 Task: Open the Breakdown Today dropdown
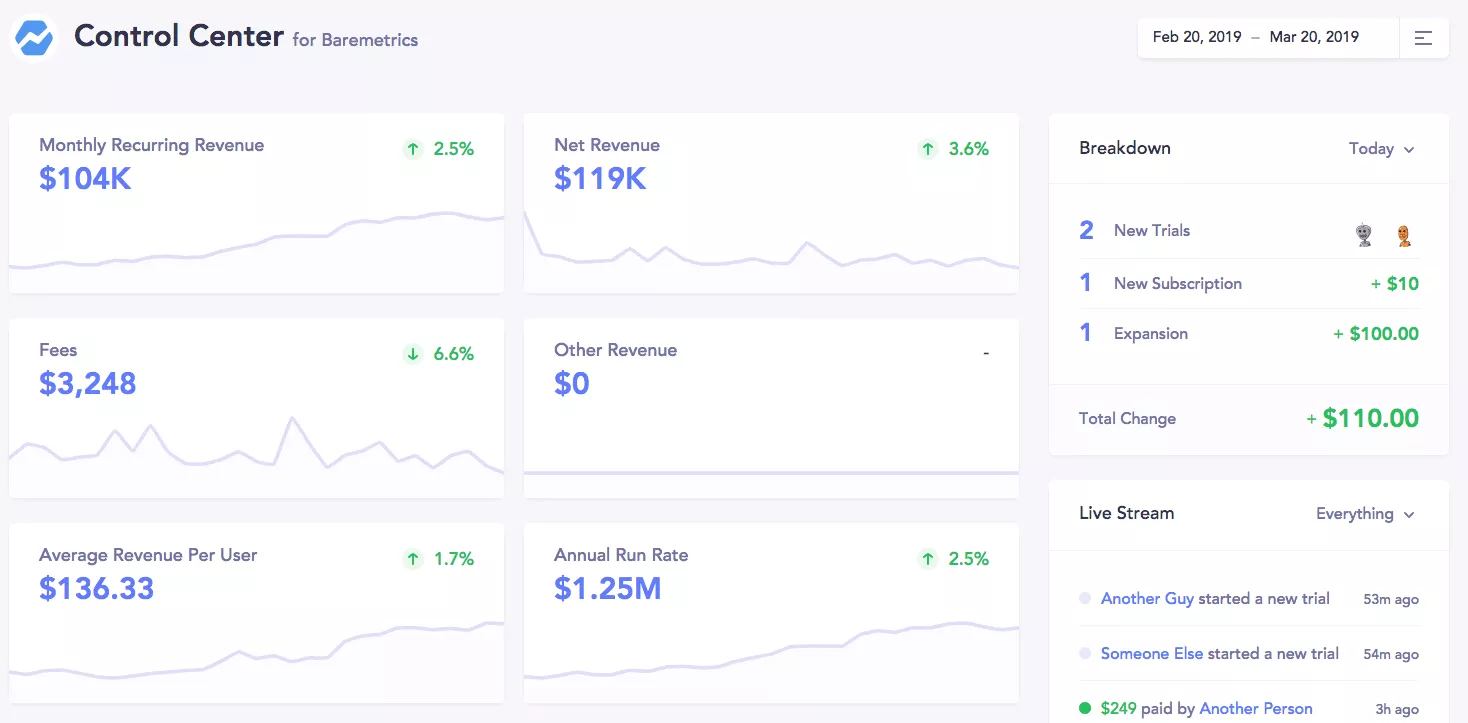(x=1382, y=149)
